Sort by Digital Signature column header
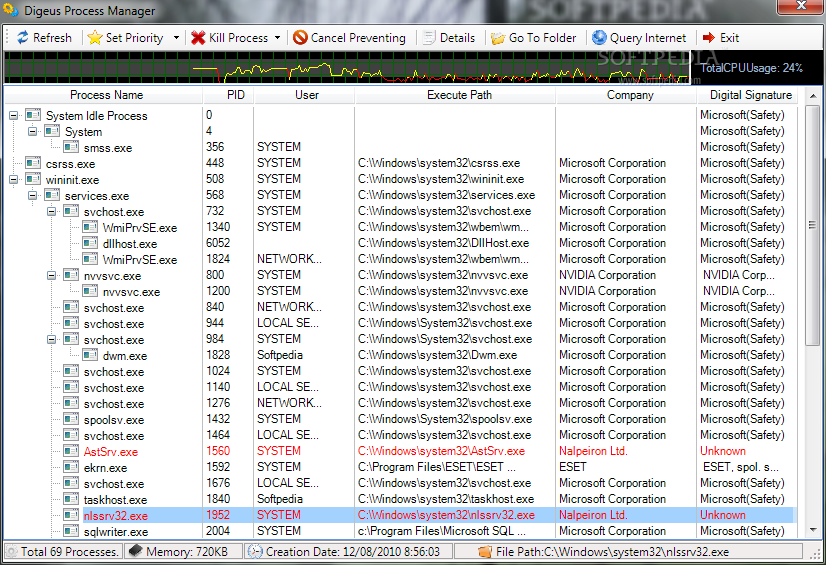The image size is (826, 565). (748, 95)
